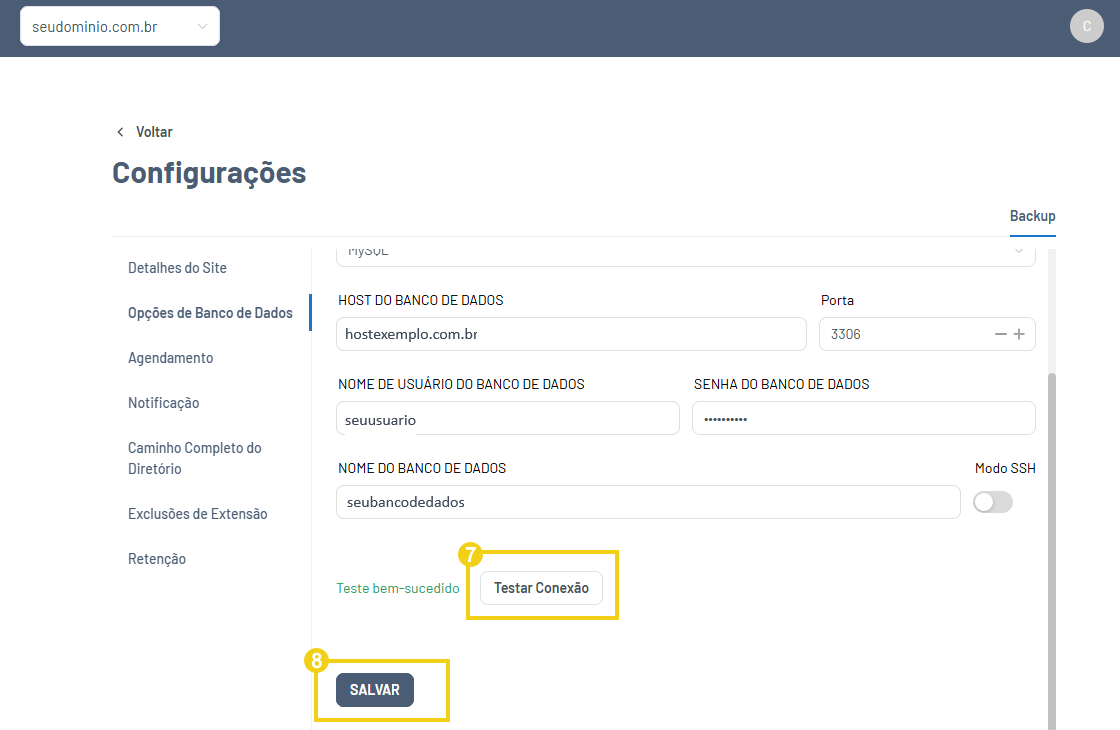Click the 'Modo SSH' label

1005,469
